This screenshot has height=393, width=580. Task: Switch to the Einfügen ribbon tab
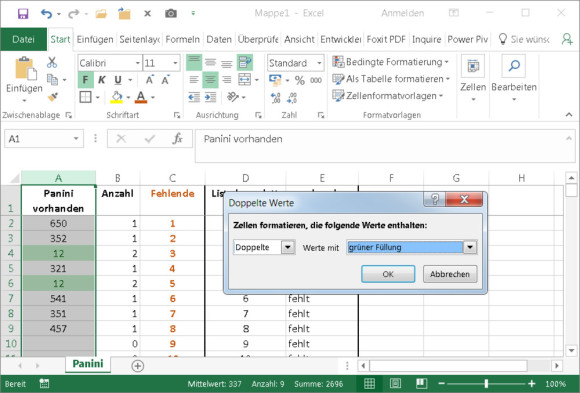(x=95, y=39)
